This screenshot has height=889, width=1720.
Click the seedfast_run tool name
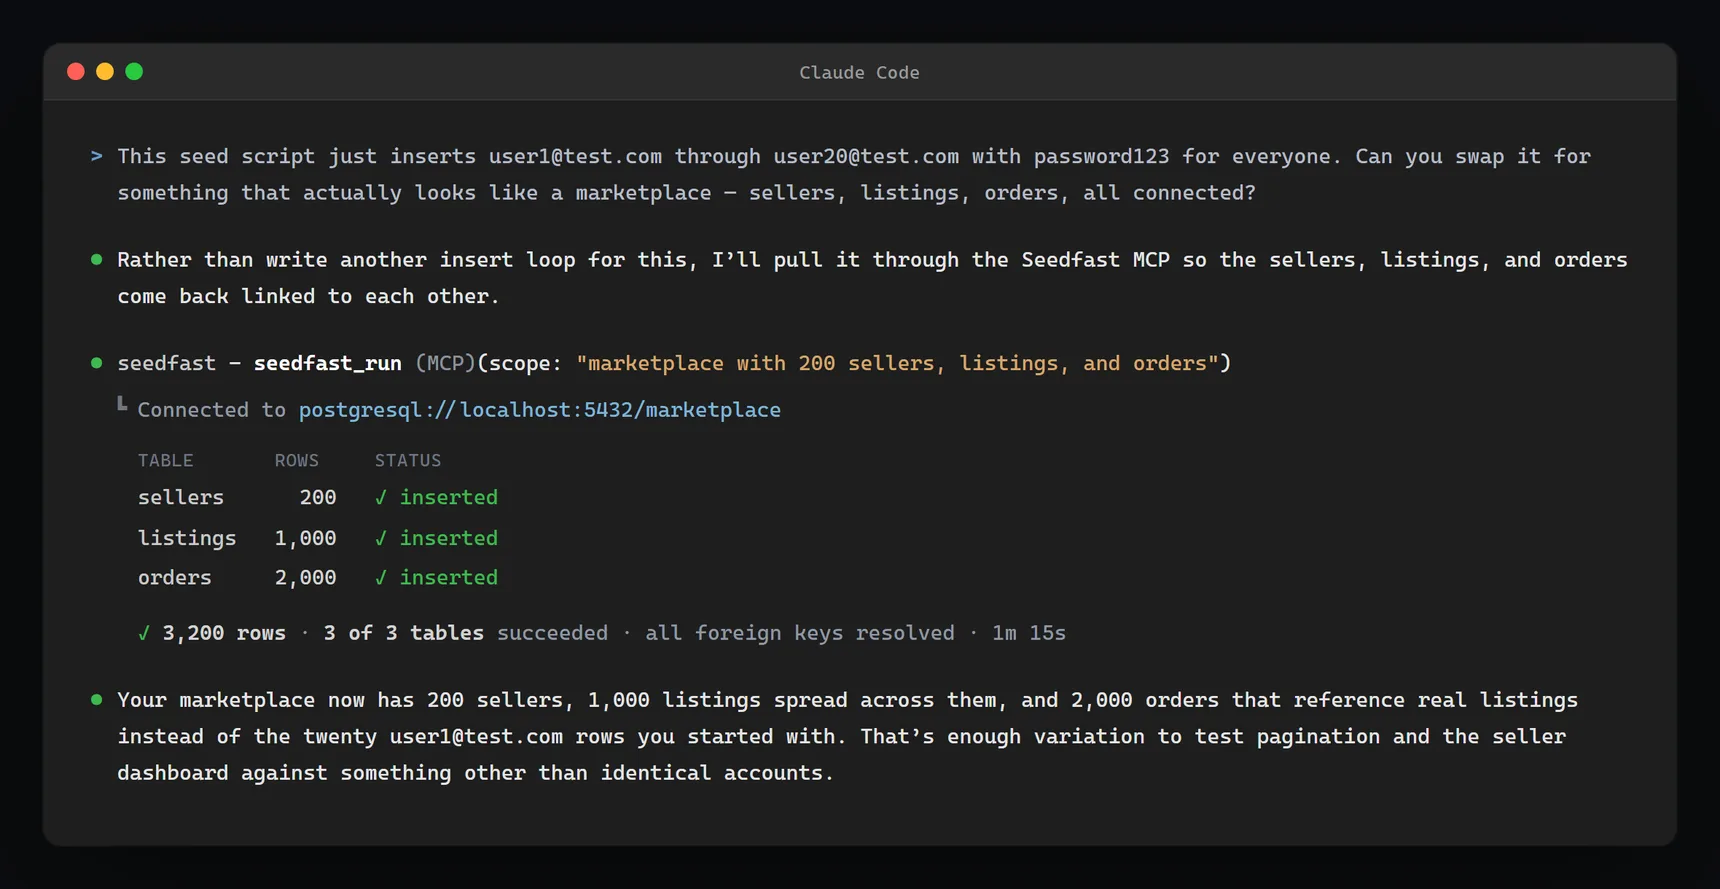tap(328, 363)
